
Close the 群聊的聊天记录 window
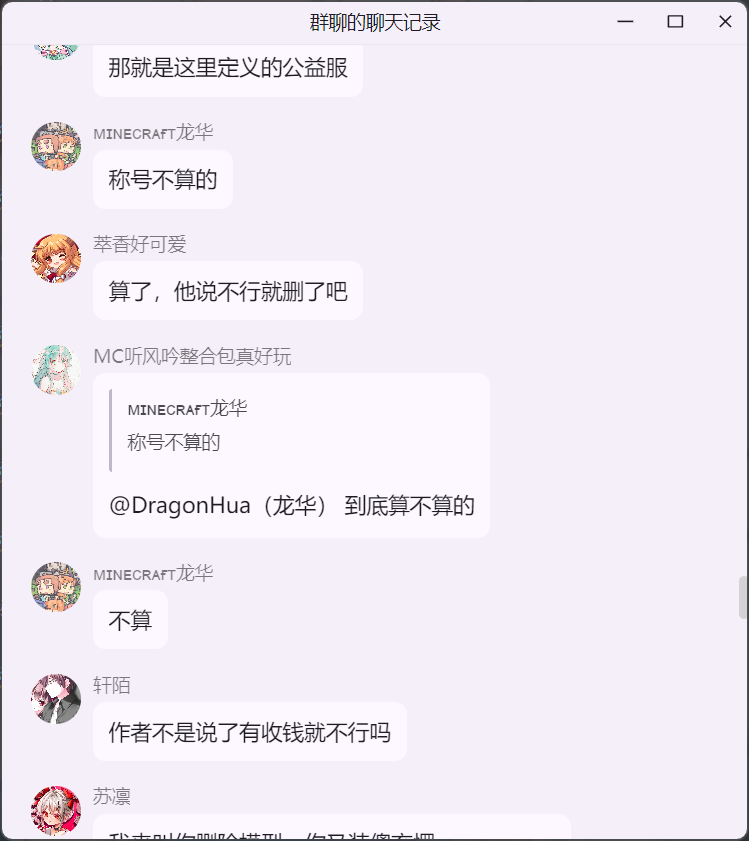point(725,21)
